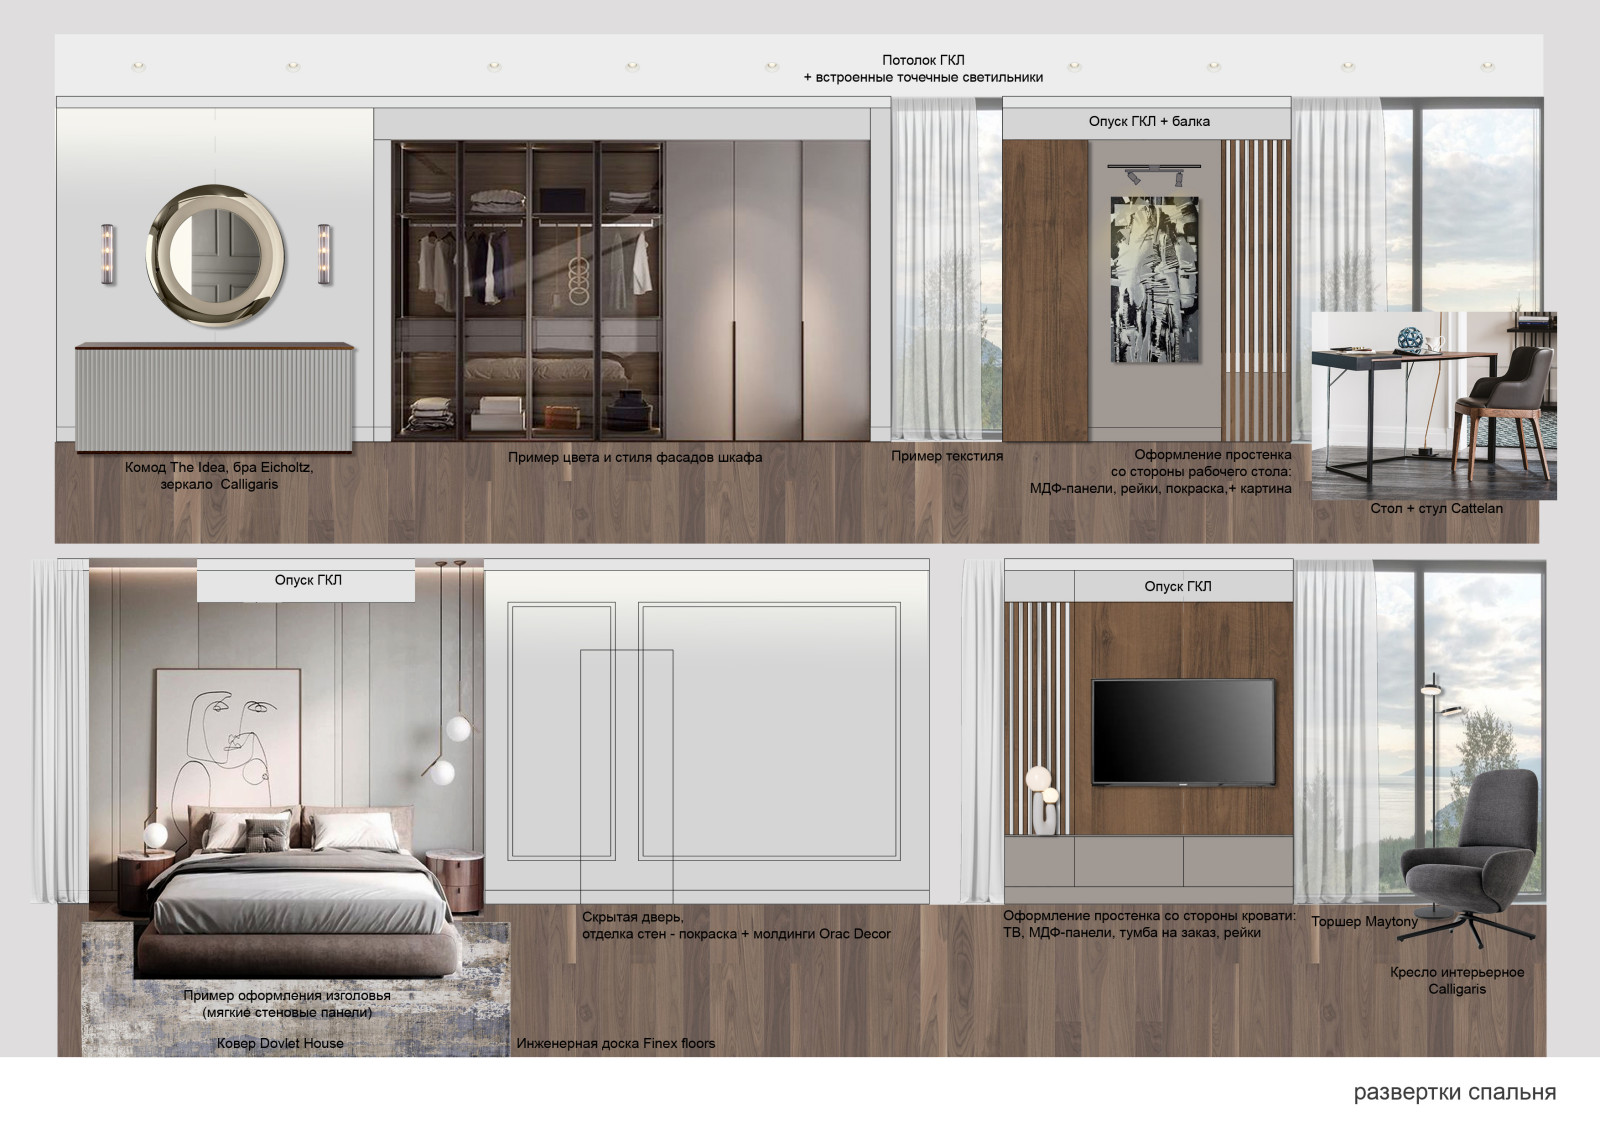Viewport: 1600px width, 1132px height.
Task: Click the abstract black-and-white painting
Action: tap(1154, 279)
